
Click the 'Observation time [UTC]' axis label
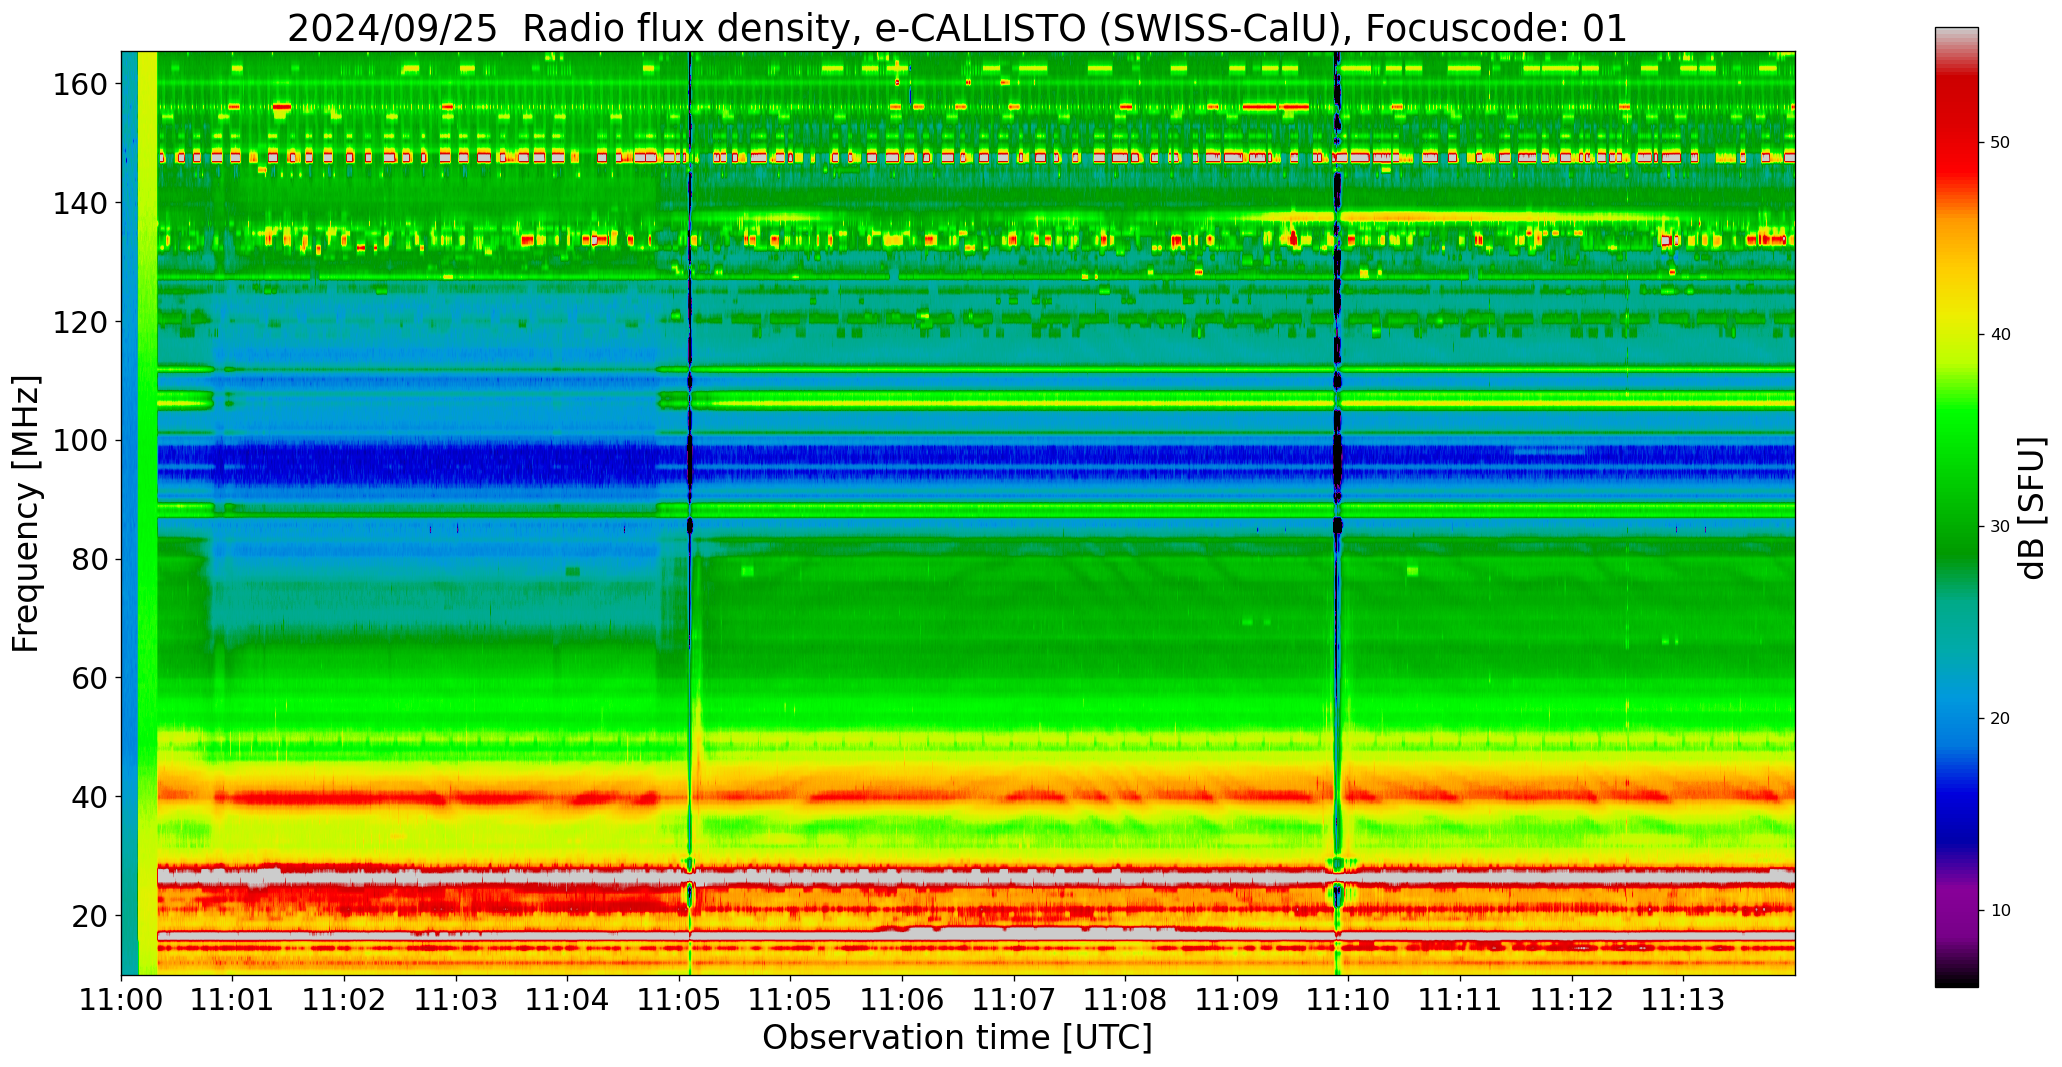click(x=957, y=1038)
